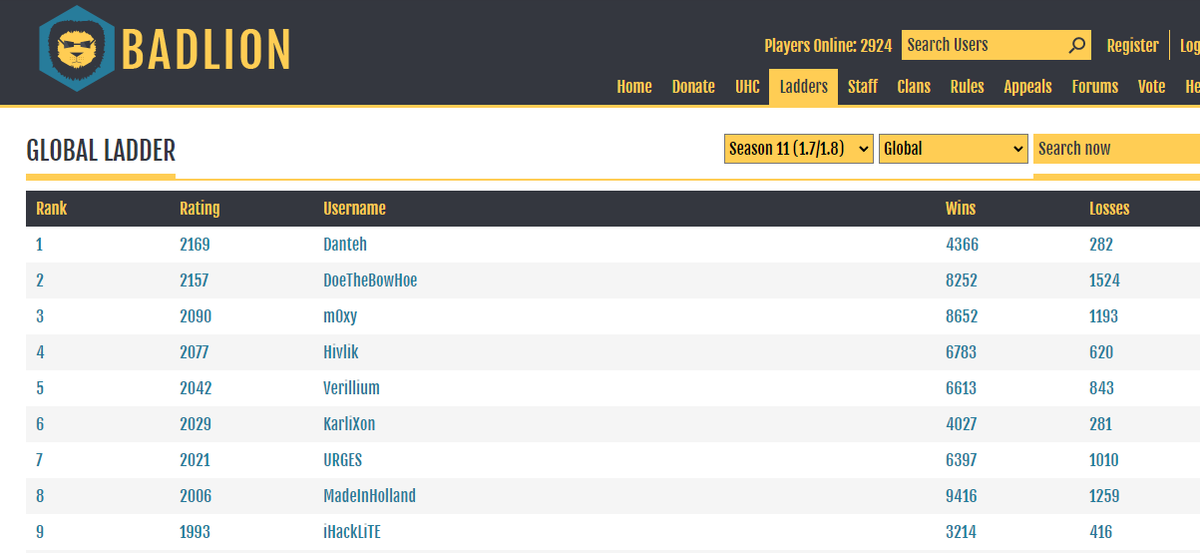Open player iHackLiTE's profile
The height and width of the screenshot is (553, 1200).
[x=353, y=532]
